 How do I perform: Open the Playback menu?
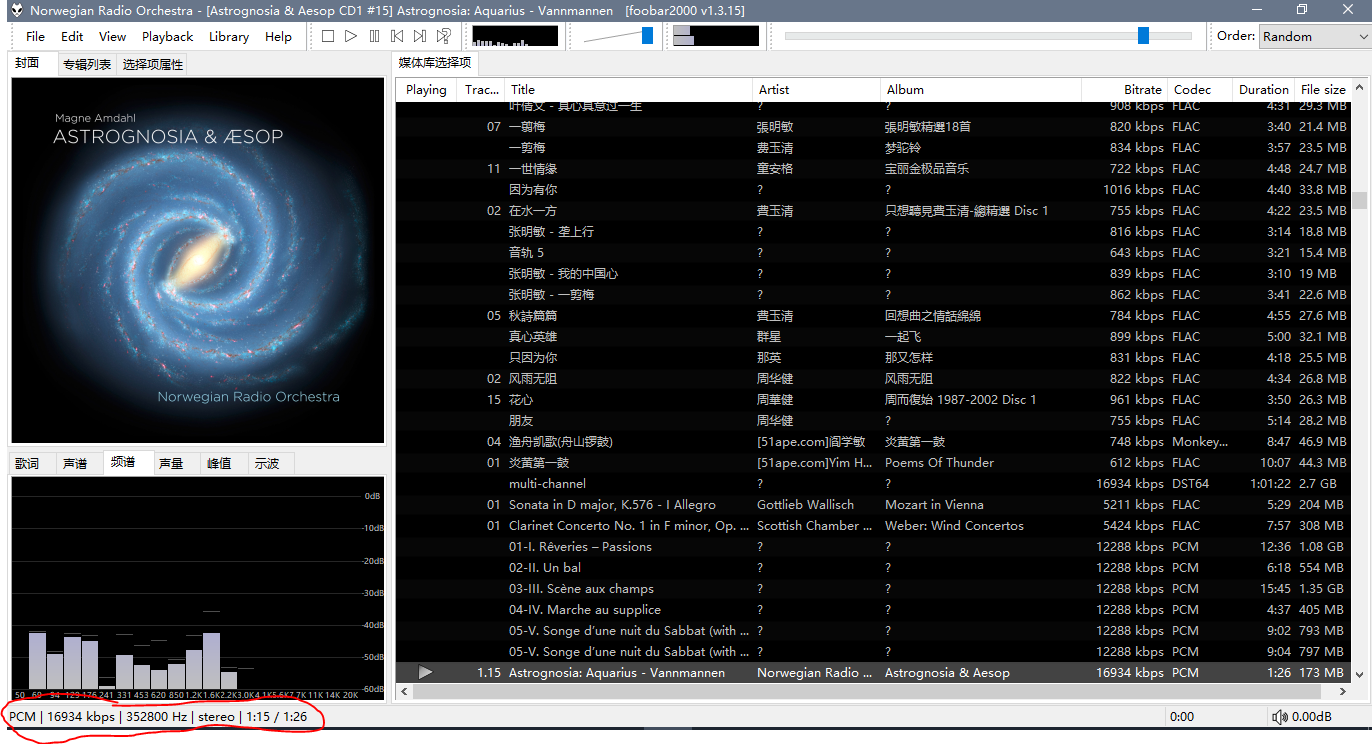[x=167, y=36]
